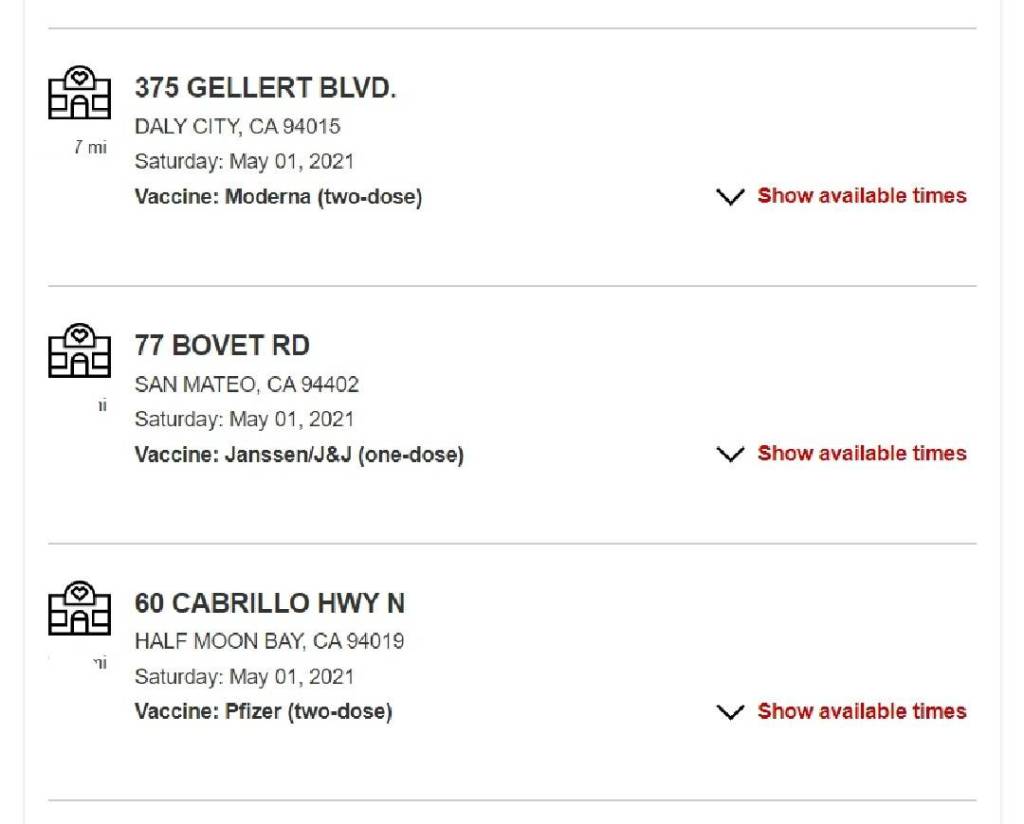
Task: Click the Vaccine: Moderna (two-dose) label
Action: 278,197
